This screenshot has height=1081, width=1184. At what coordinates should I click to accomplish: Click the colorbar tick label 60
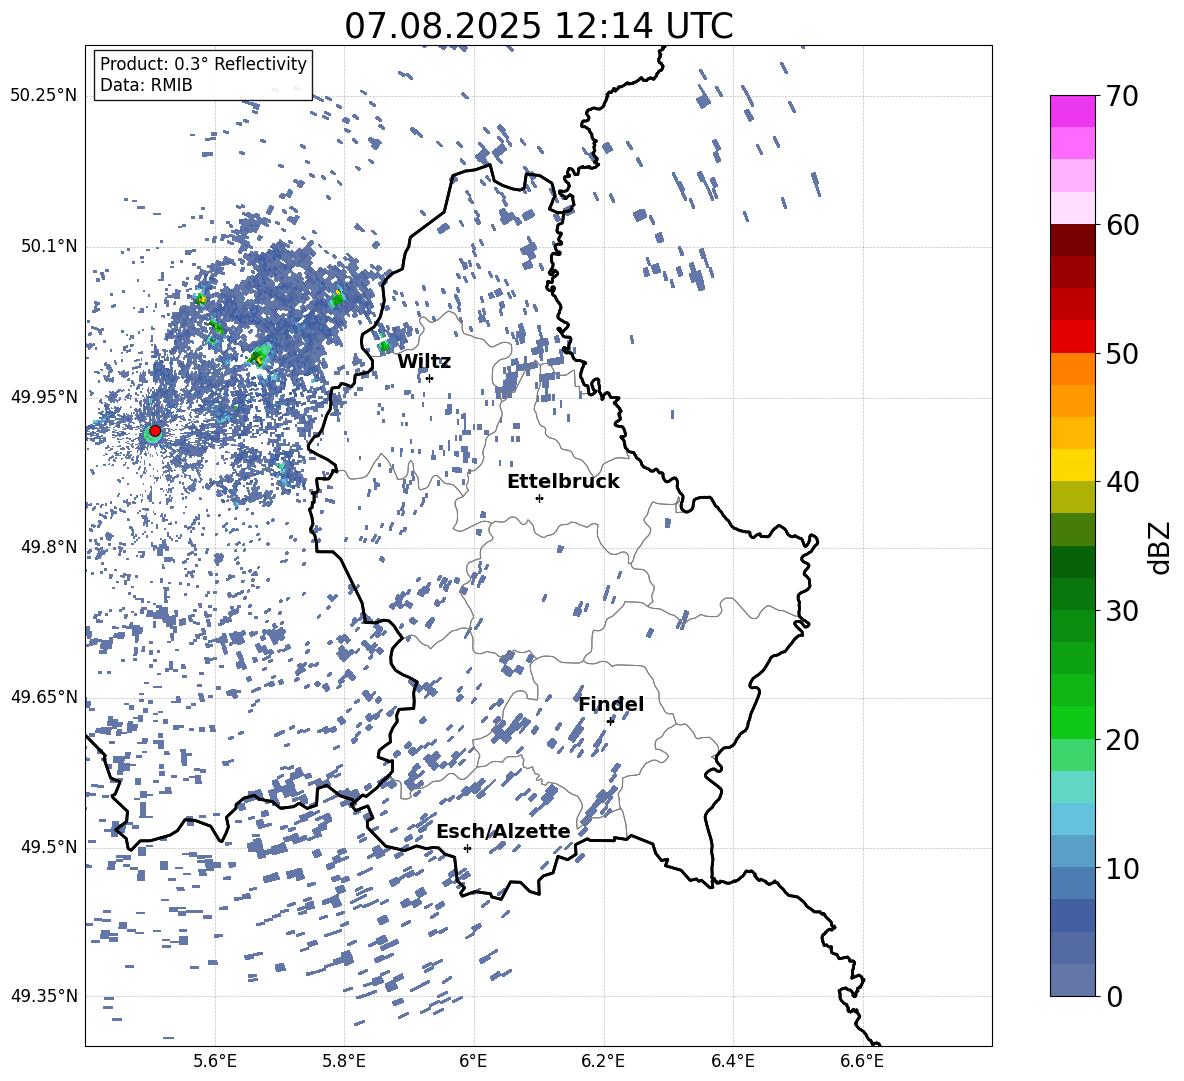point(1122,225)
